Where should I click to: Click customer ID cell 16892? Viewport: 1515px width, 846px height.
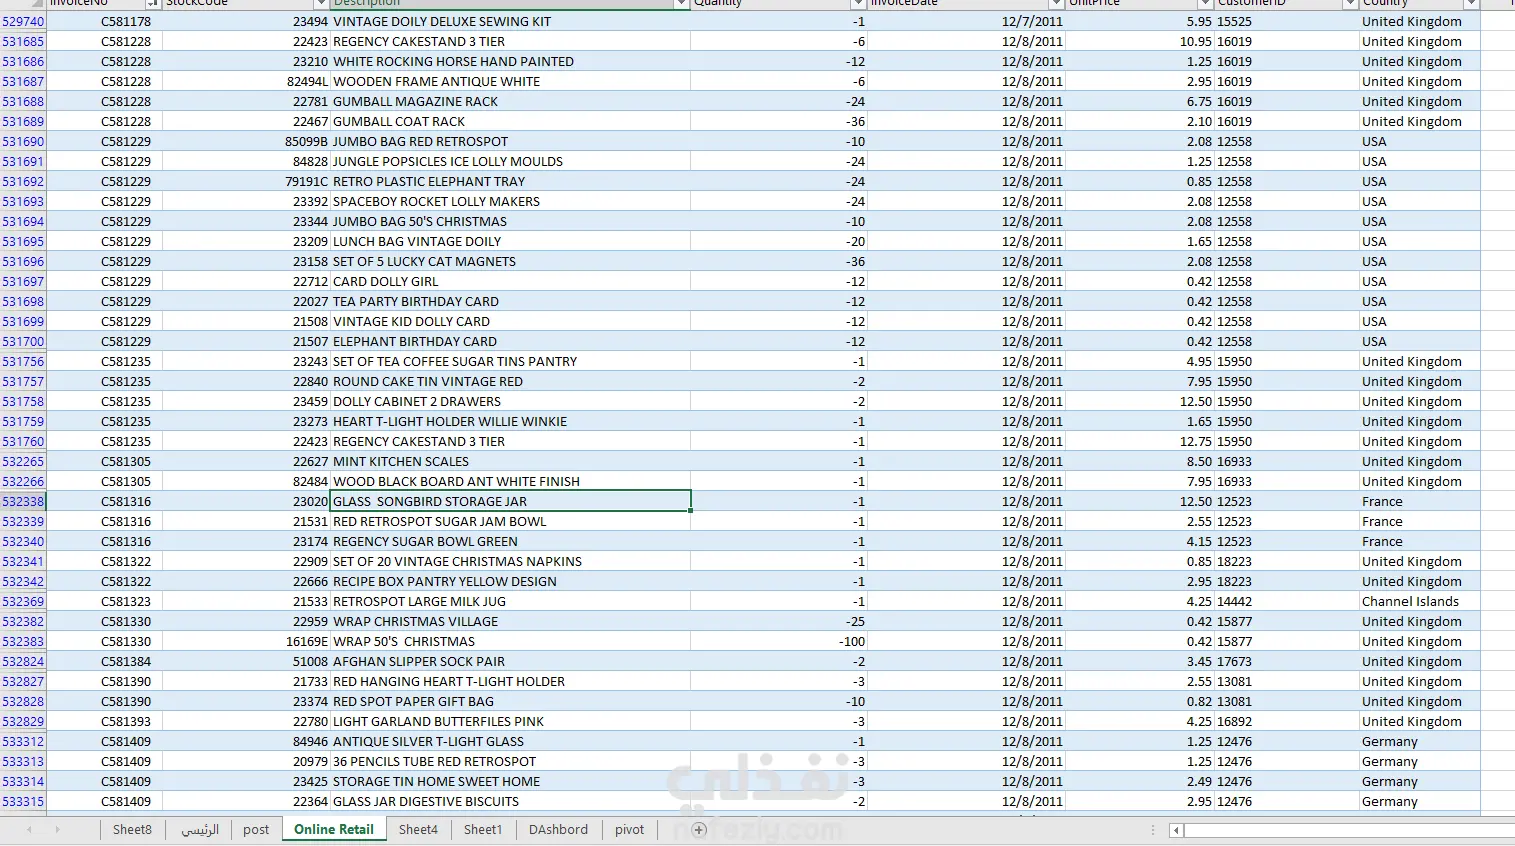pos(1286,721)
